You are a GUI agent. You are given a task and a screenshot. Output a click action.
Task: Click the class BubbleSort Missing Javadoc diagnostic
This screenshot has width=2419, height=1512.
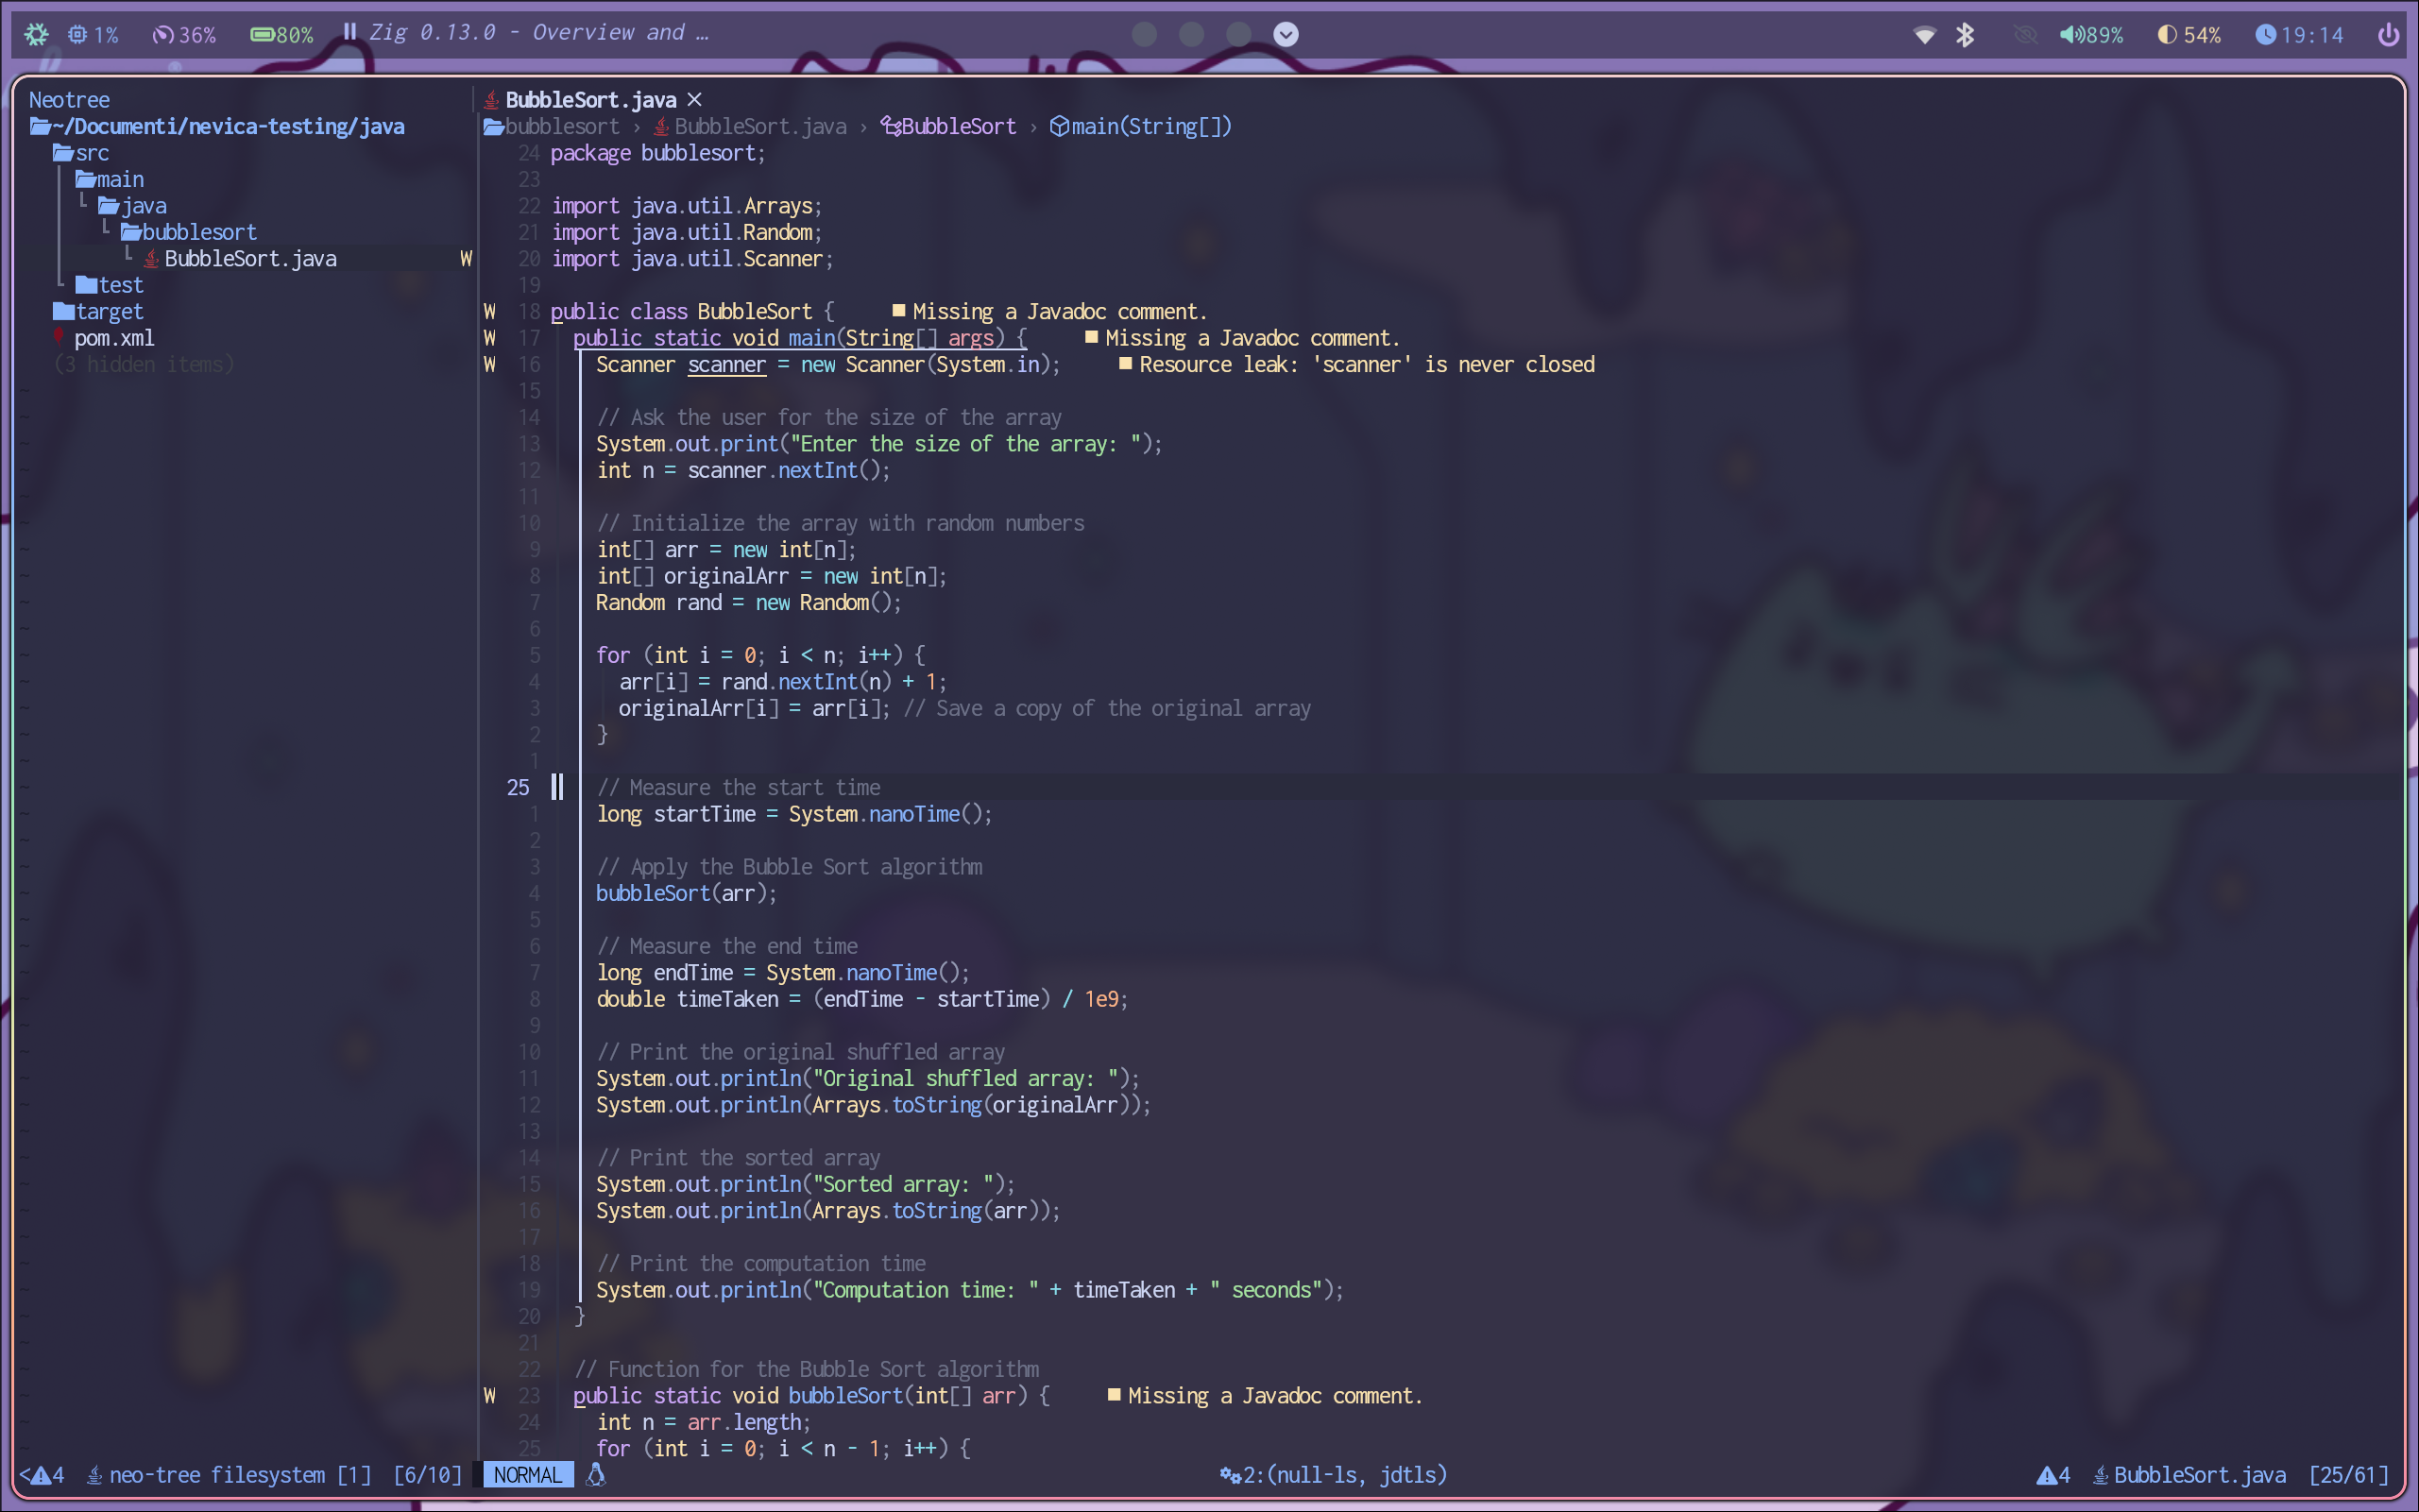pos(1050,311)
